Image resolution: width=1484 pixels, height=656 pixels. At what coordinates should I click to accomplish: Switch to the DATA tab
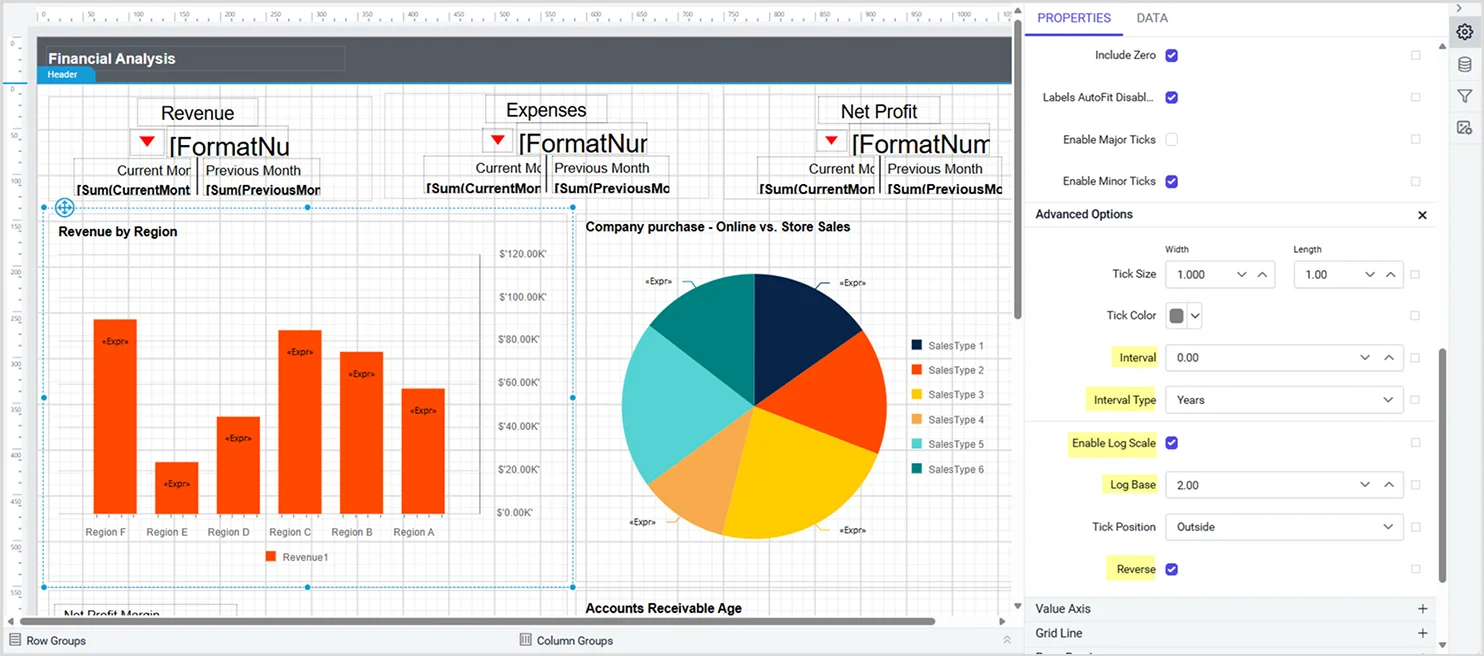click(x=1152, y=18)
